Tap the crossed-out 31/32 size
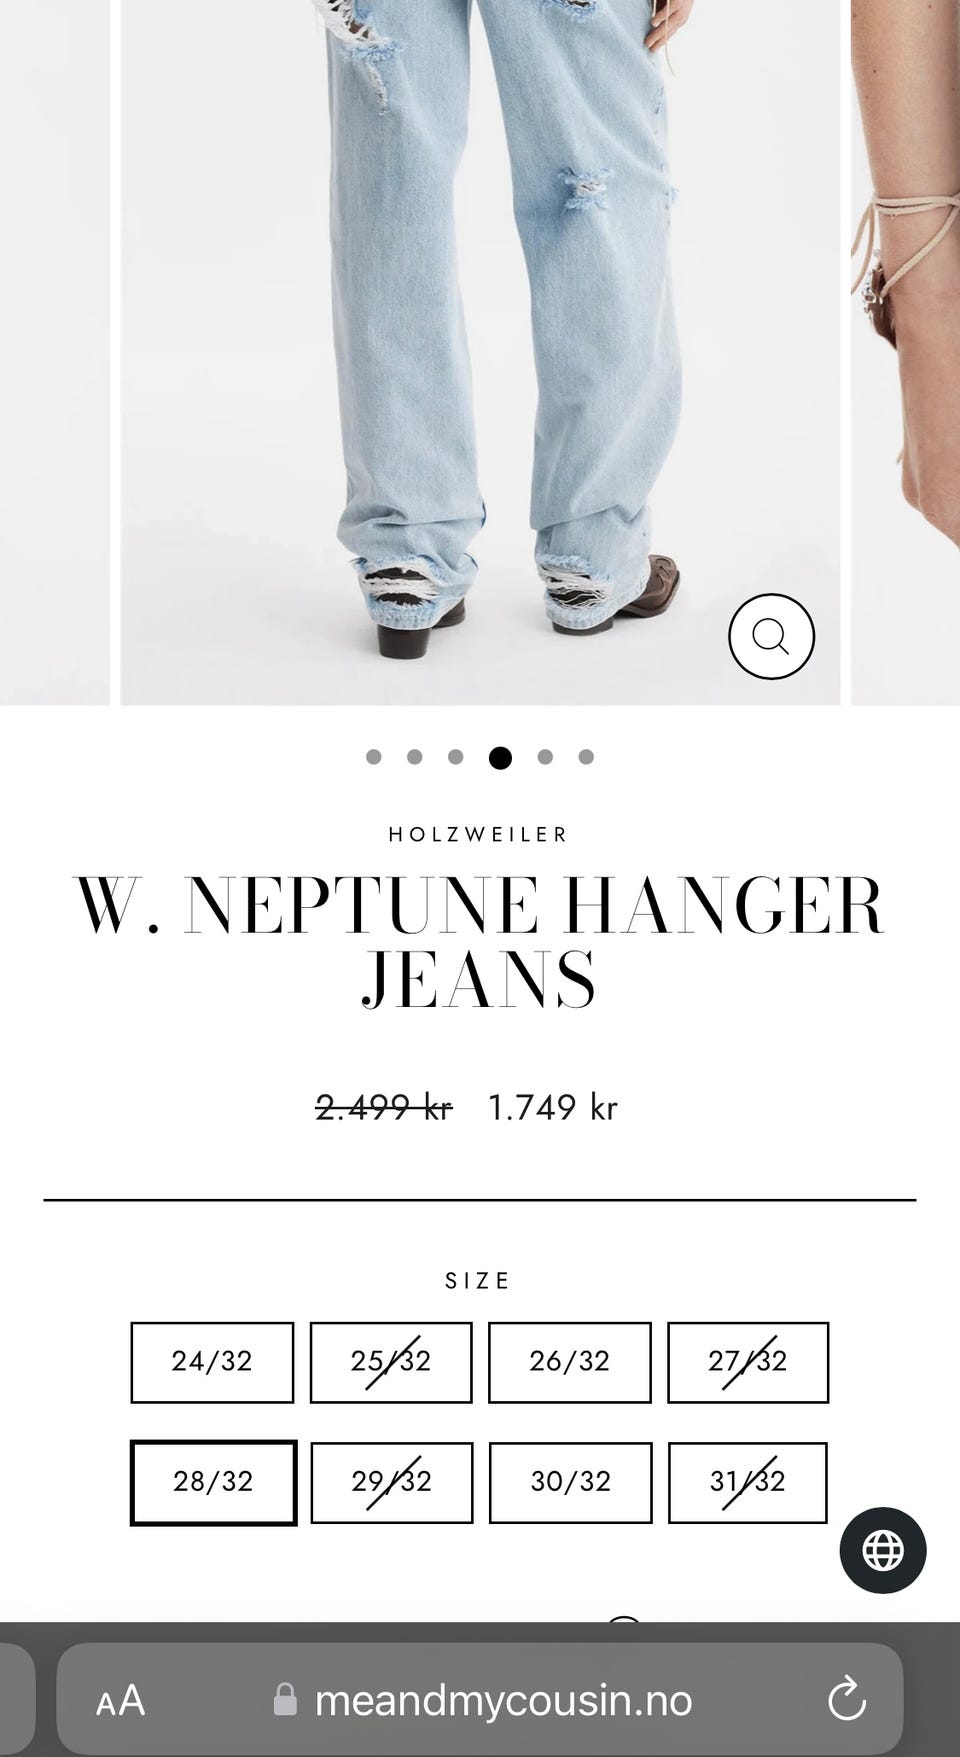The height and width of the screenshot is (1757, 960). pyautogui.click(x=748, y=1482)
